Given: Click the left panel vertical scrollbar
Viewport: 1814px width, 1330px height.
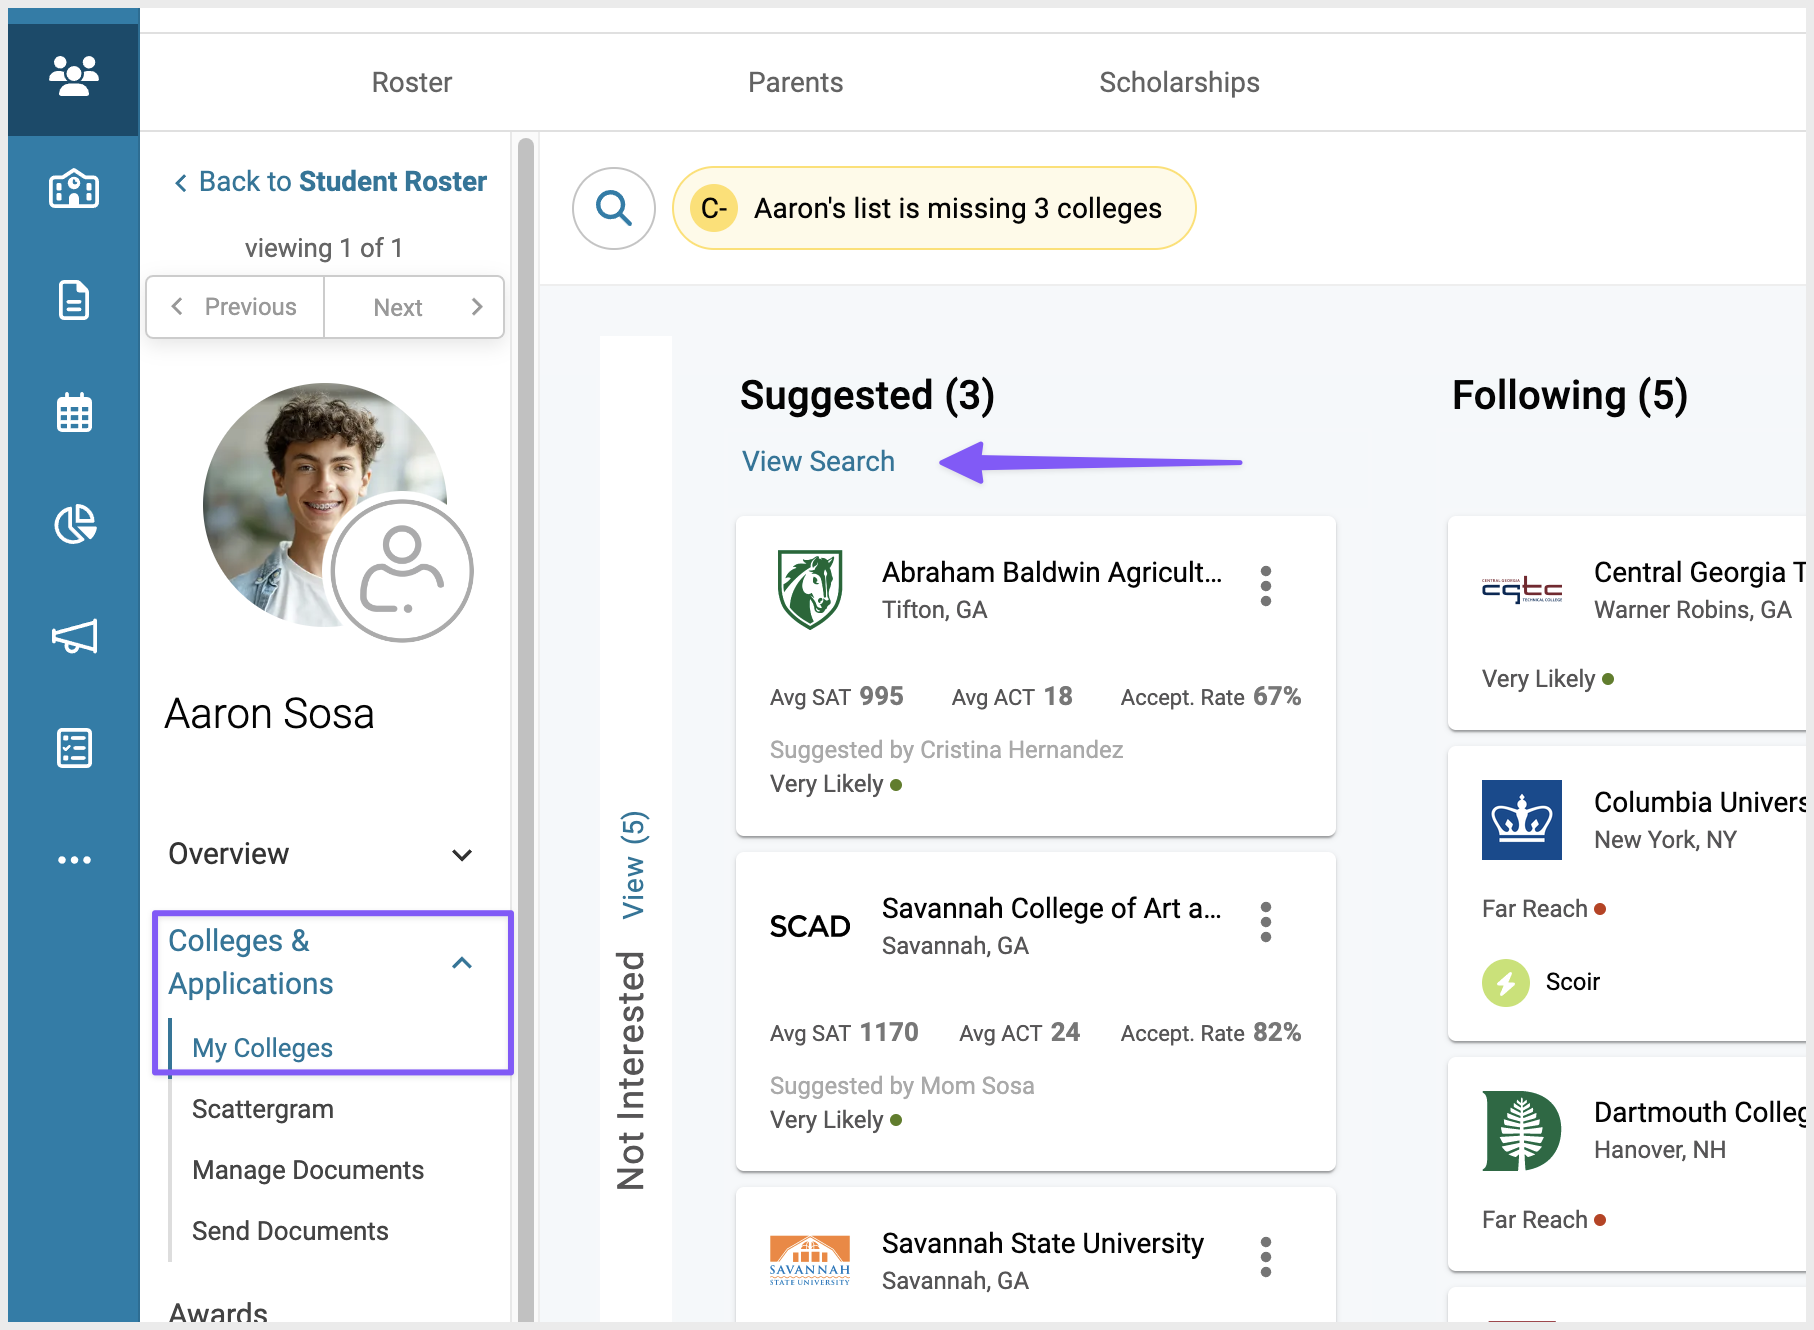Looking at the screenshot, I should (x=525, y=730).
